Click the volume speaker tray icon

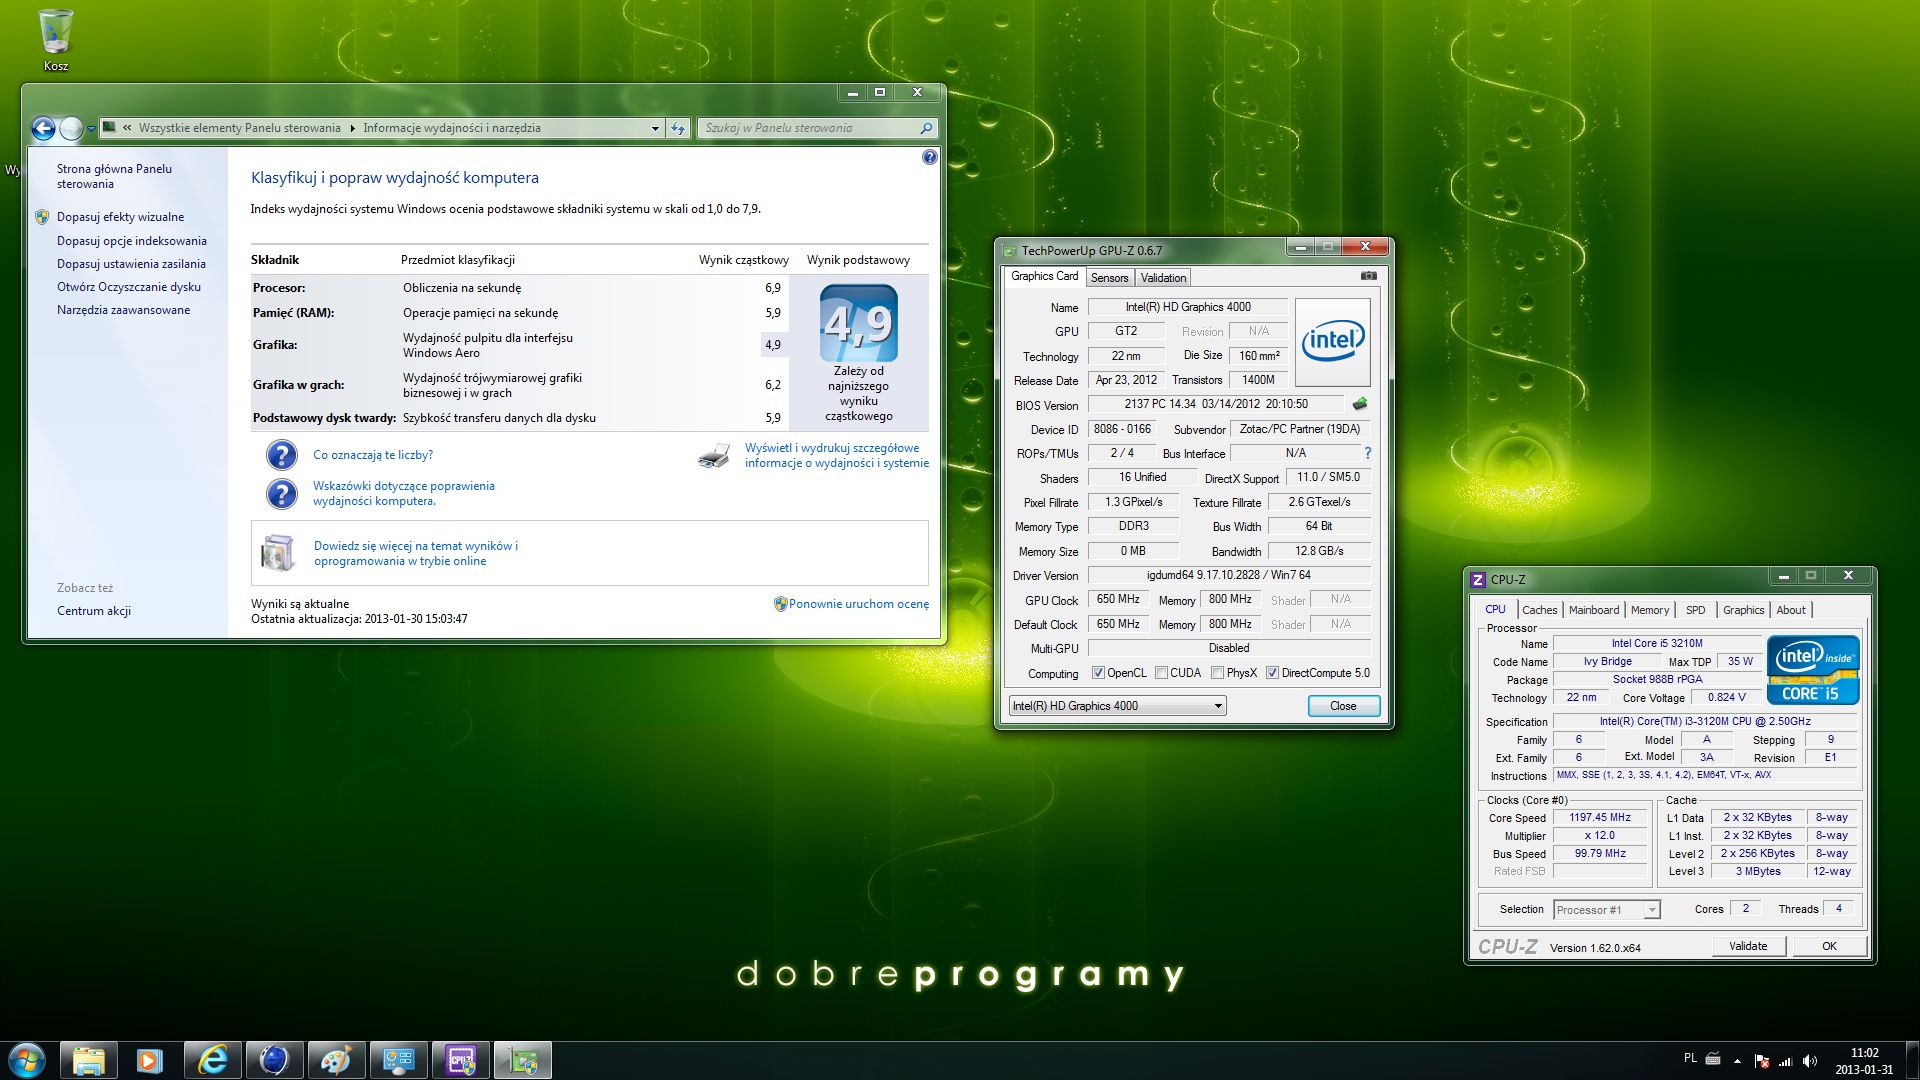(x=1810, y=1061)
